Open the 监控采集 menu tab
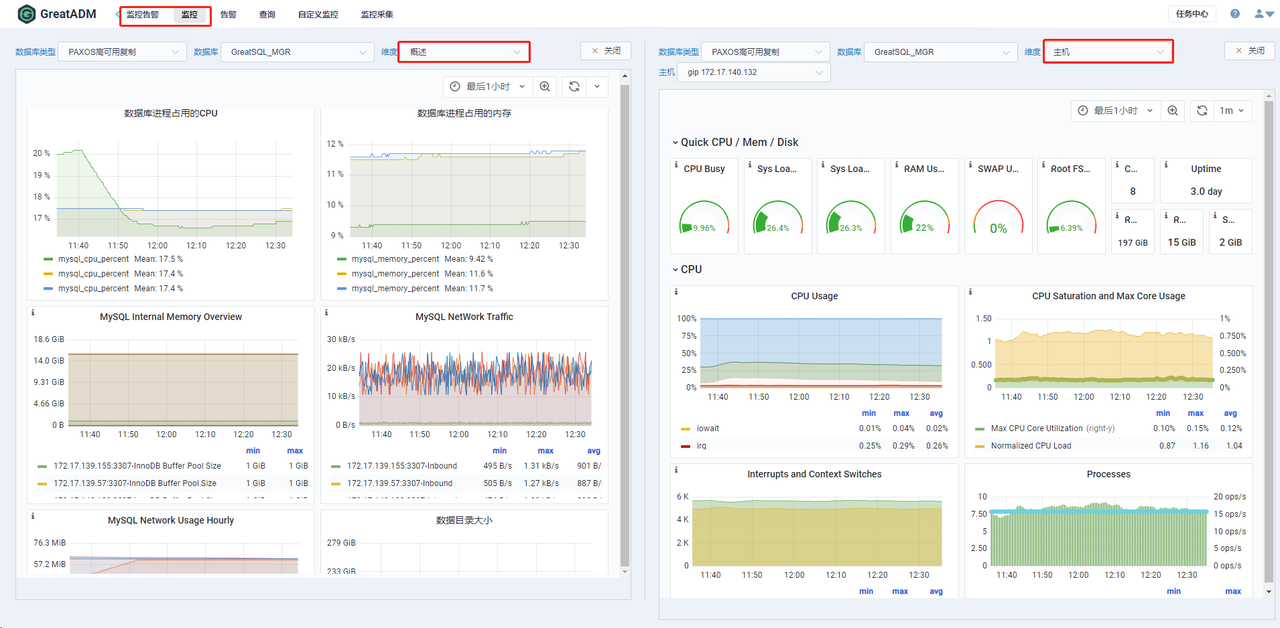Viewport: 1280px width, 628px height. coord(377,15)
